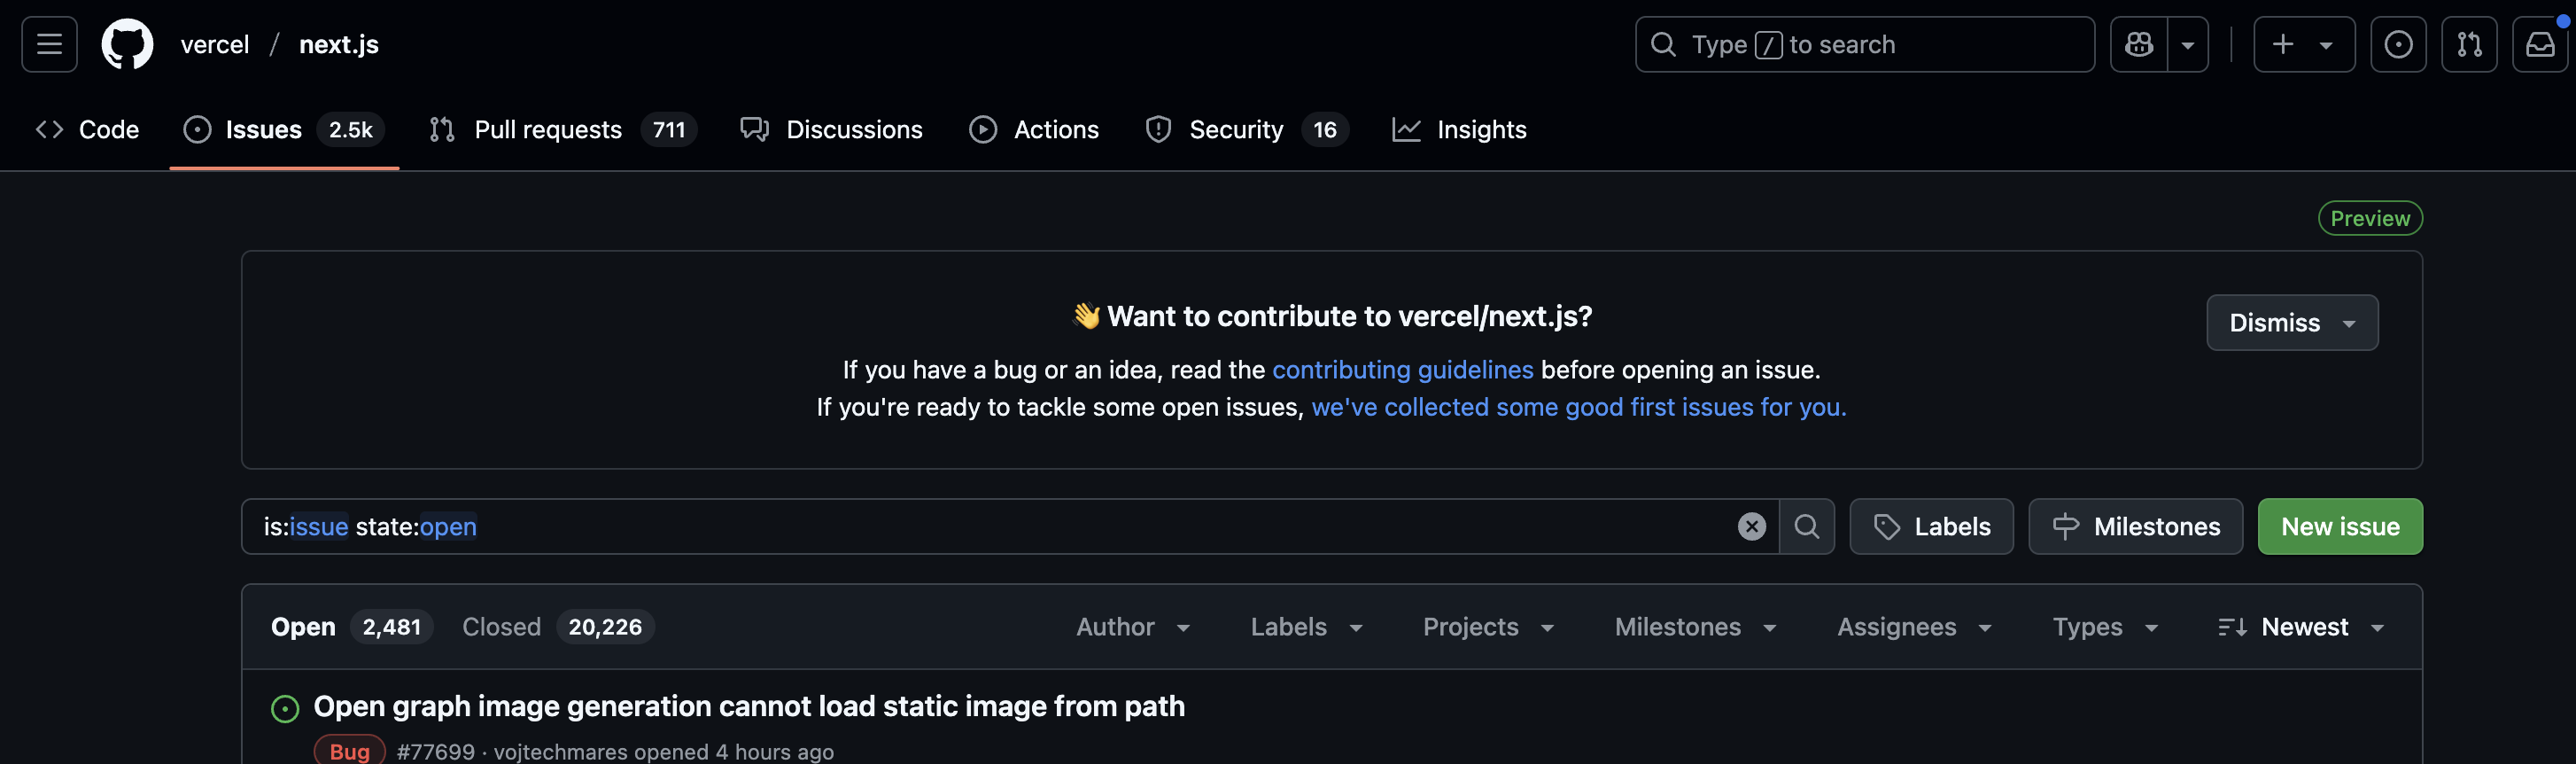The image size is (2576, 764).
Task: Open the contributing guidelines link
Action: point(1402,369)
